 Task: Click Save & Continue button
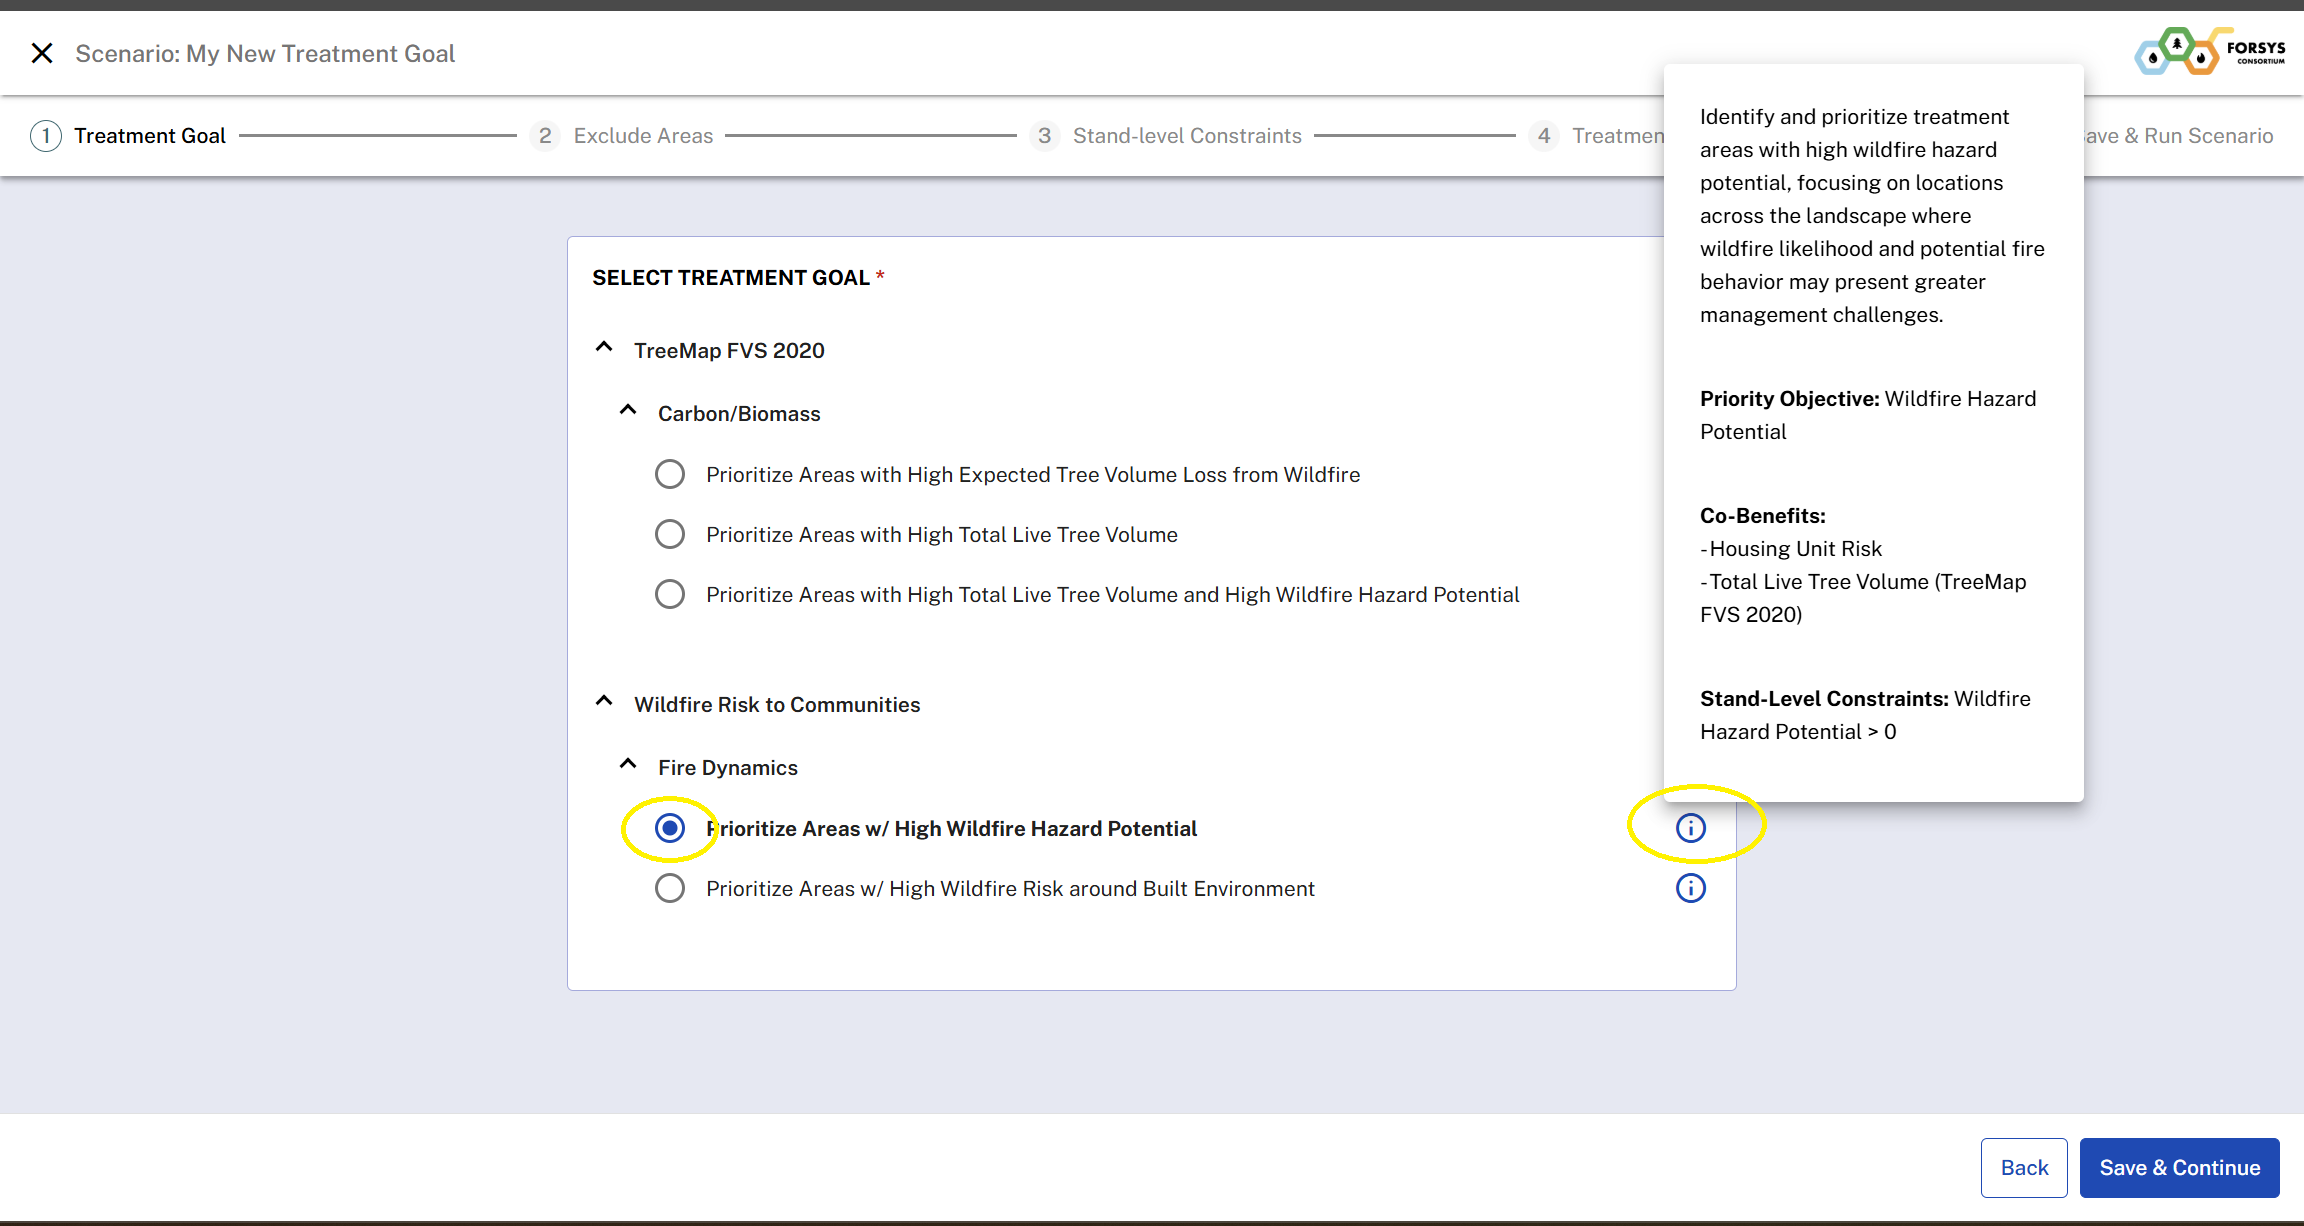[2179, 1168]
